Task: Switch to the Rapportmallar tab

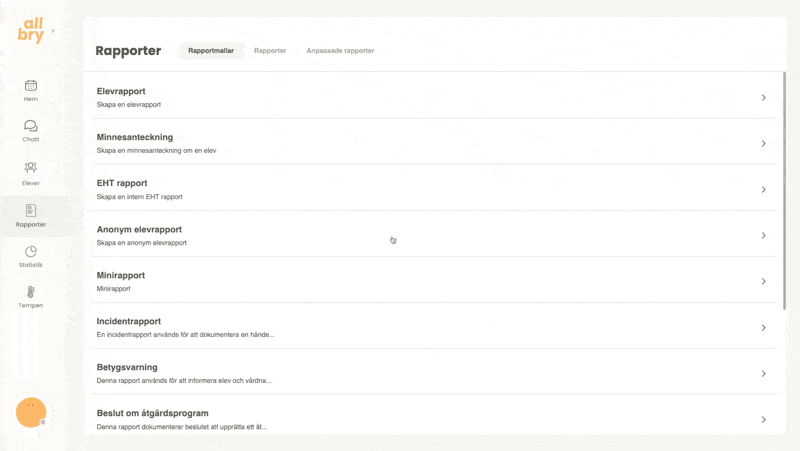Action: click(212, 51)
